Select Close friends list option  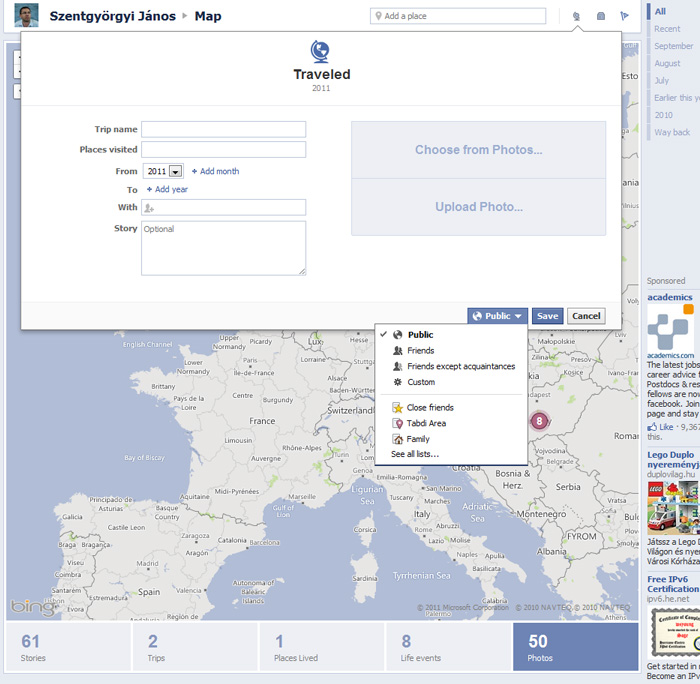point(451,408)
